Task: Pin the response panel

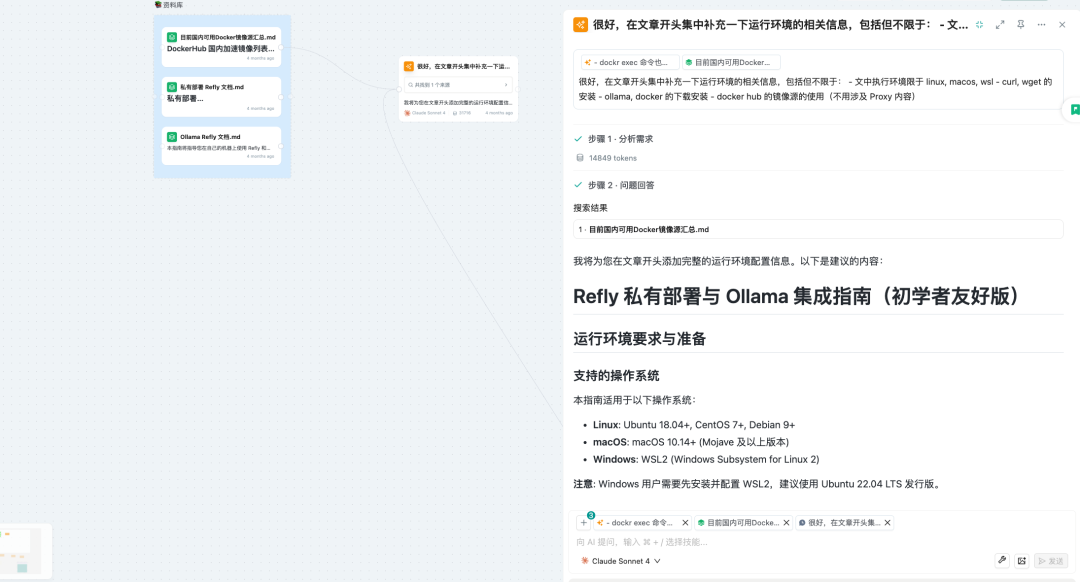Action: [x=1021, y=25]
